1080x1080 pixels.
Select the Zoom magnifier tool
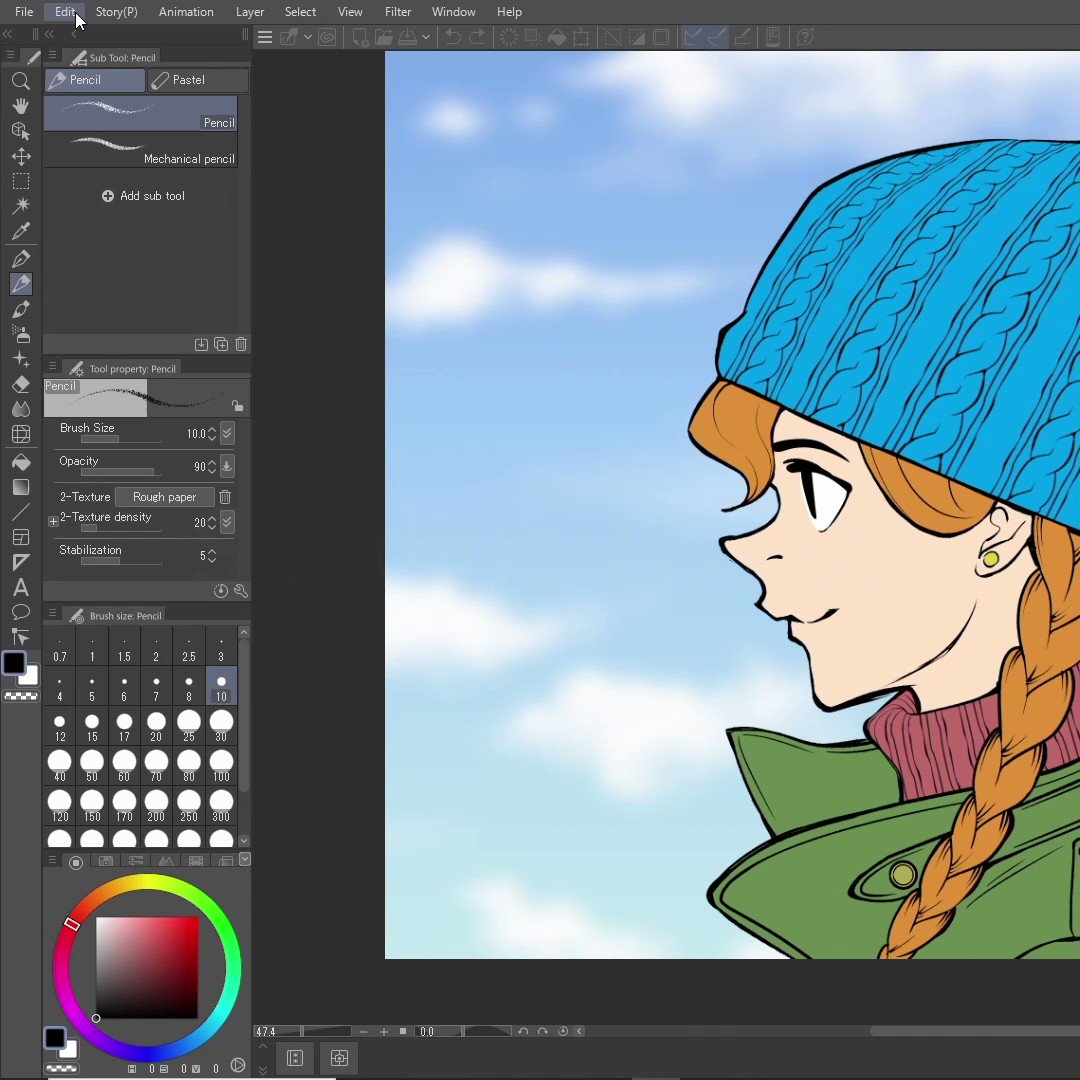(x=21, y=81)
